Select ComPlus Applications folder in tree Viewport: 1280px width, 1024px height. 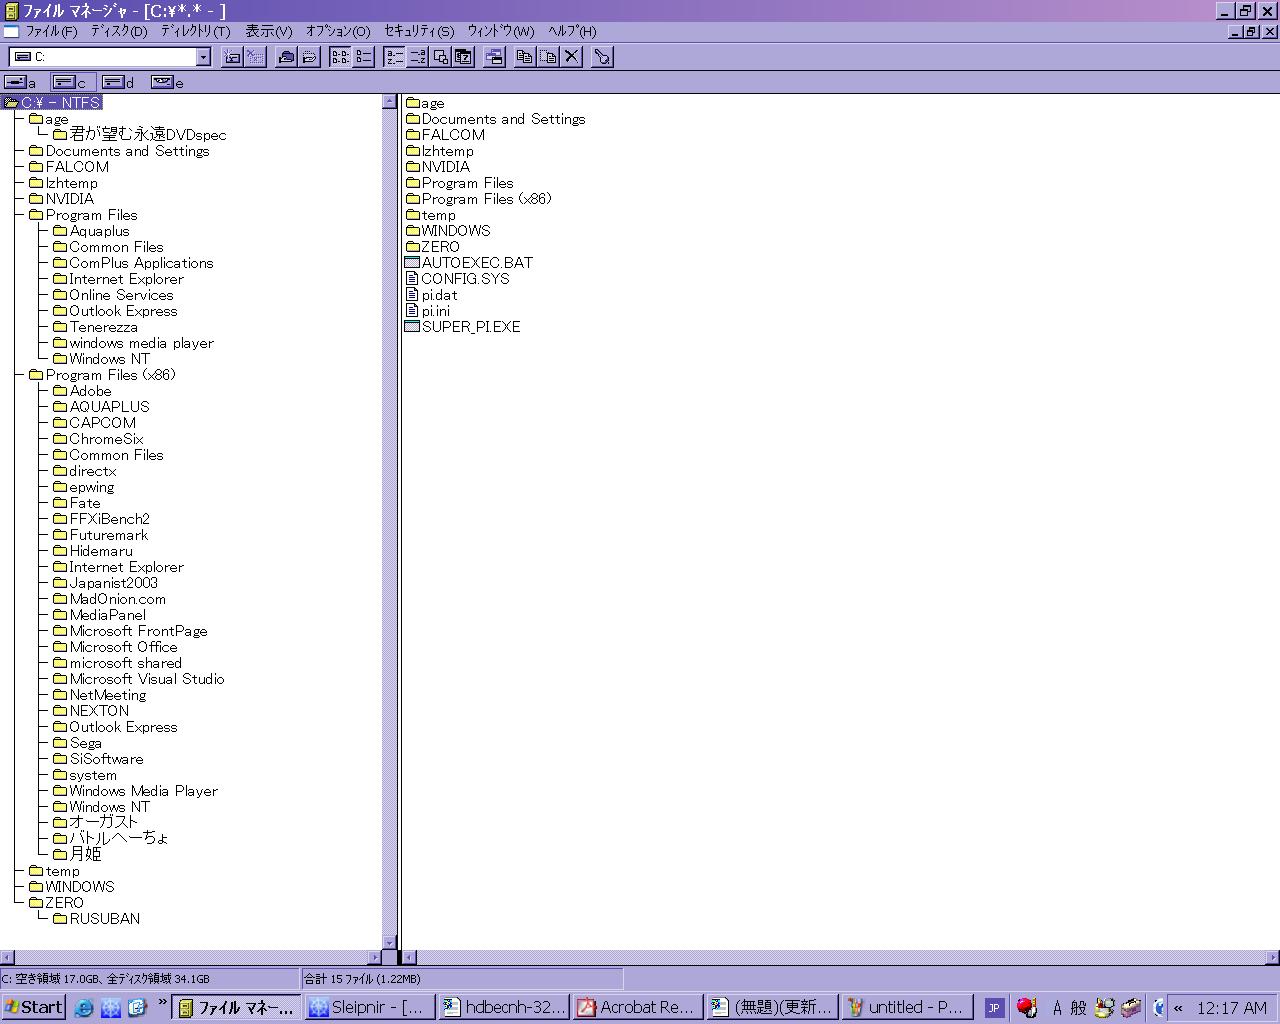(133, 262)
